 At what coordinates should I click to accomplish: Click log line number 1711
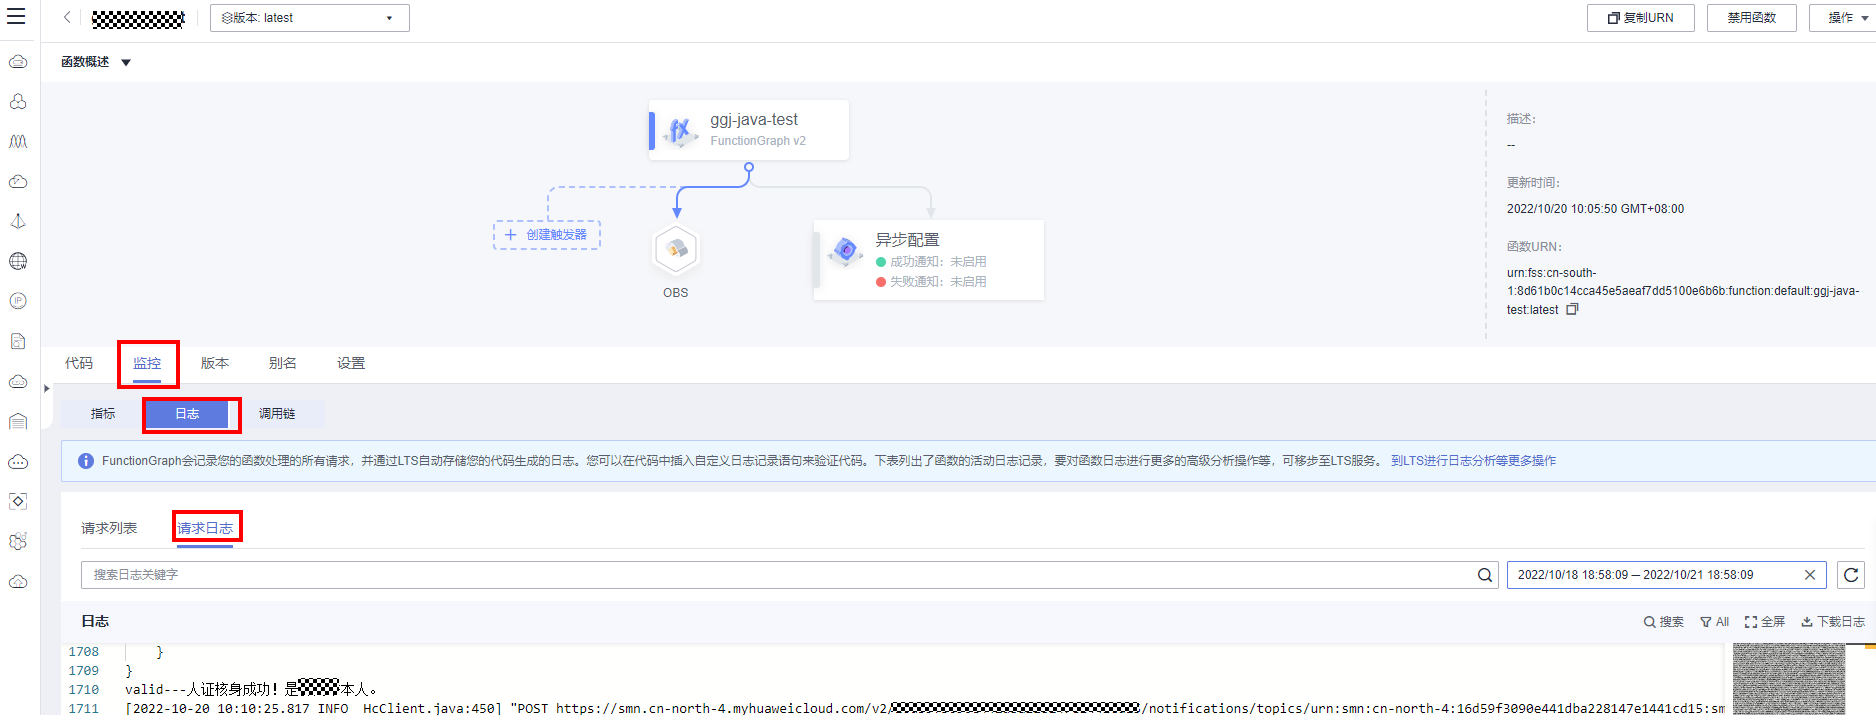tap(84, 709)
